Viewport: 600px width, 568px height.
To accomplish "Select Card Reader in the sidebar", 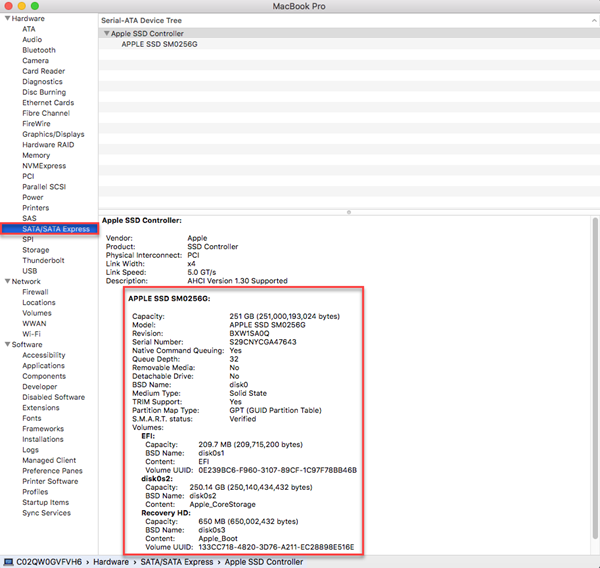I will coord(44,71).
